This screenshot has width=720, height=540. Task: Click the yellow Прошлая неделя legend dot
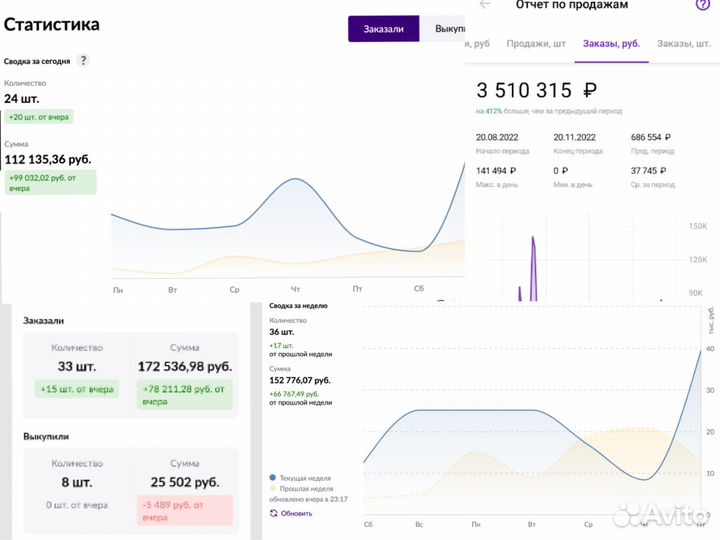pyautogui.click(x=273, y=489)
